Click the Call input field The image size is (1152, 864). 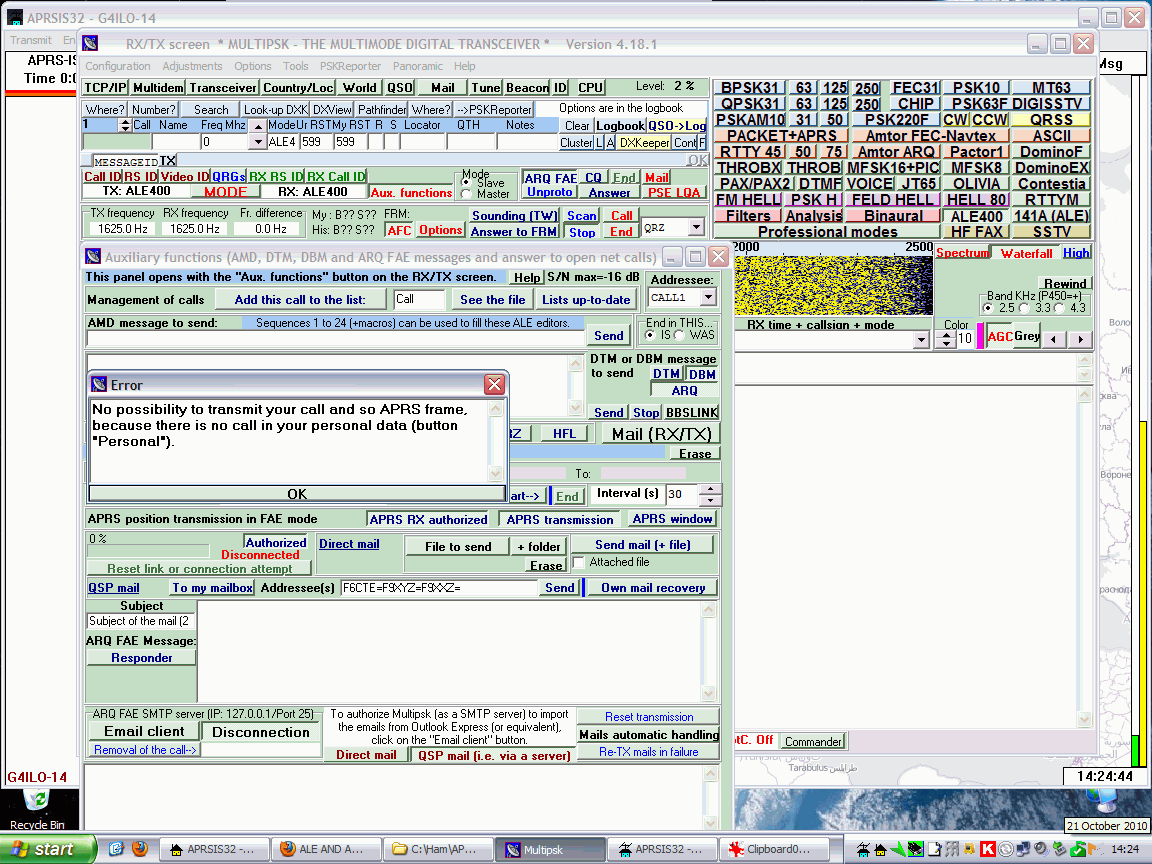pos(419,299)
